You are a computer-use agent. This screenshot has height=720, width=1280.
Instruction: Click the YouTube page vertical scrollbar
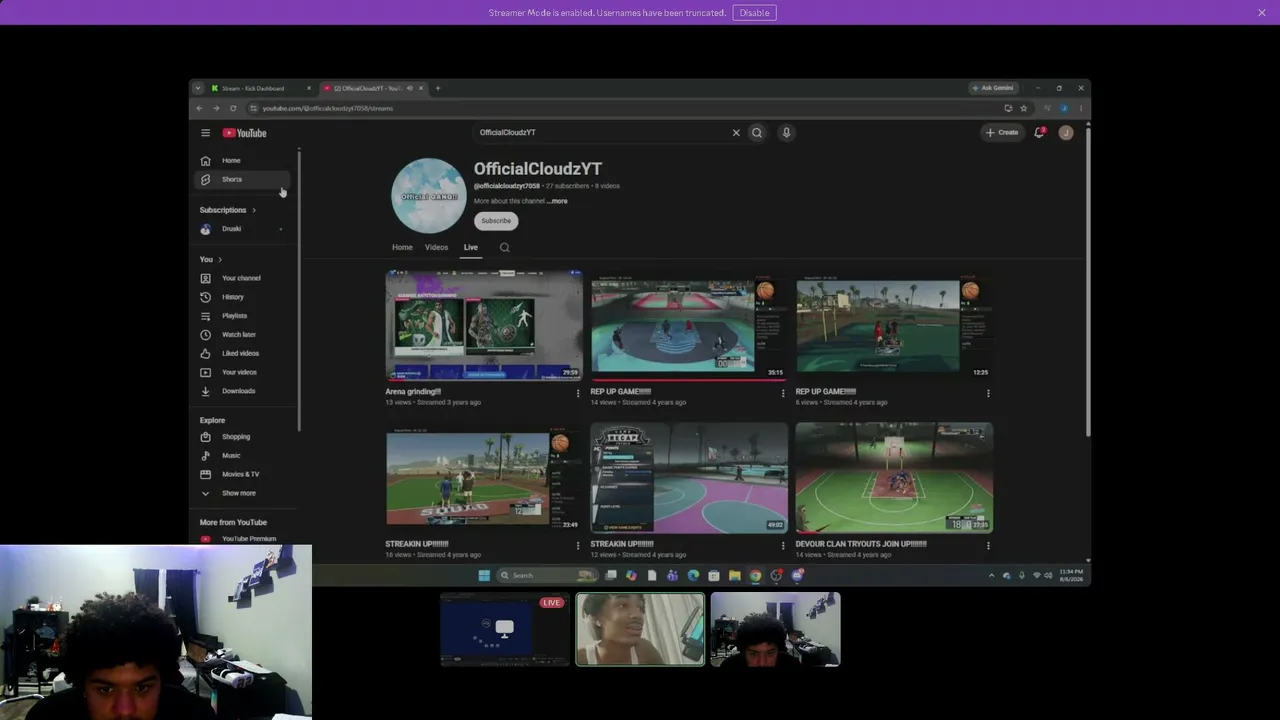coord(1088,280)
